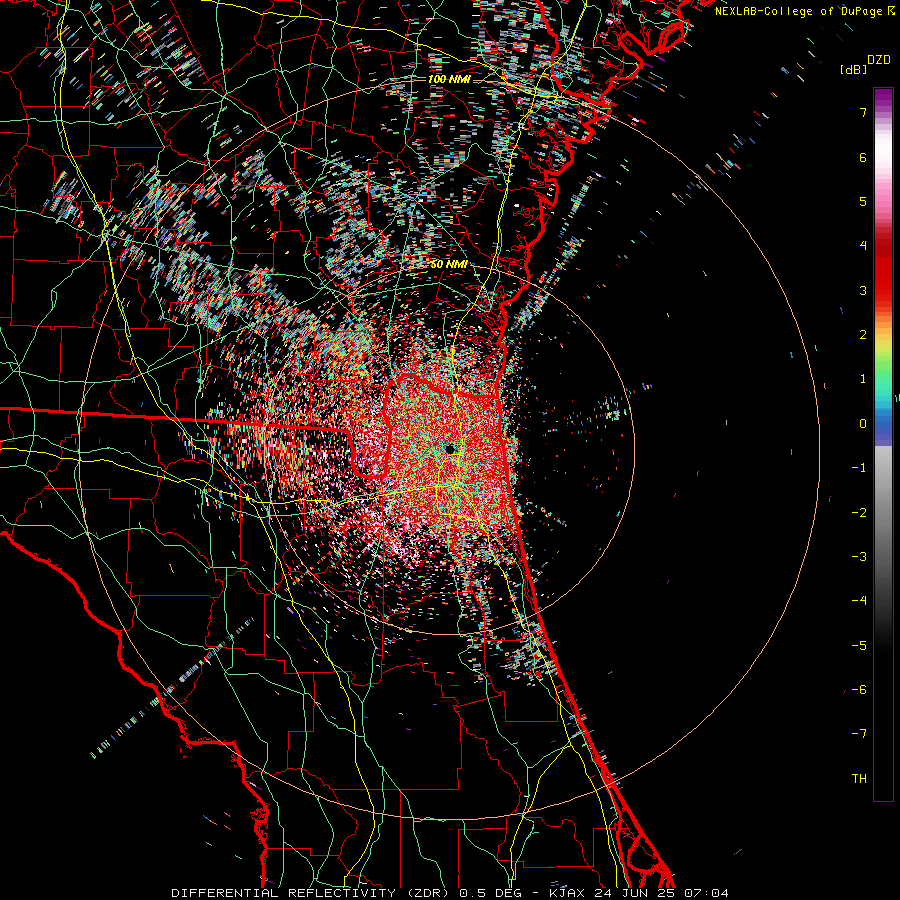Click the 4 tick label on the scale
900x900 pixels.
[x=863, y=246]
